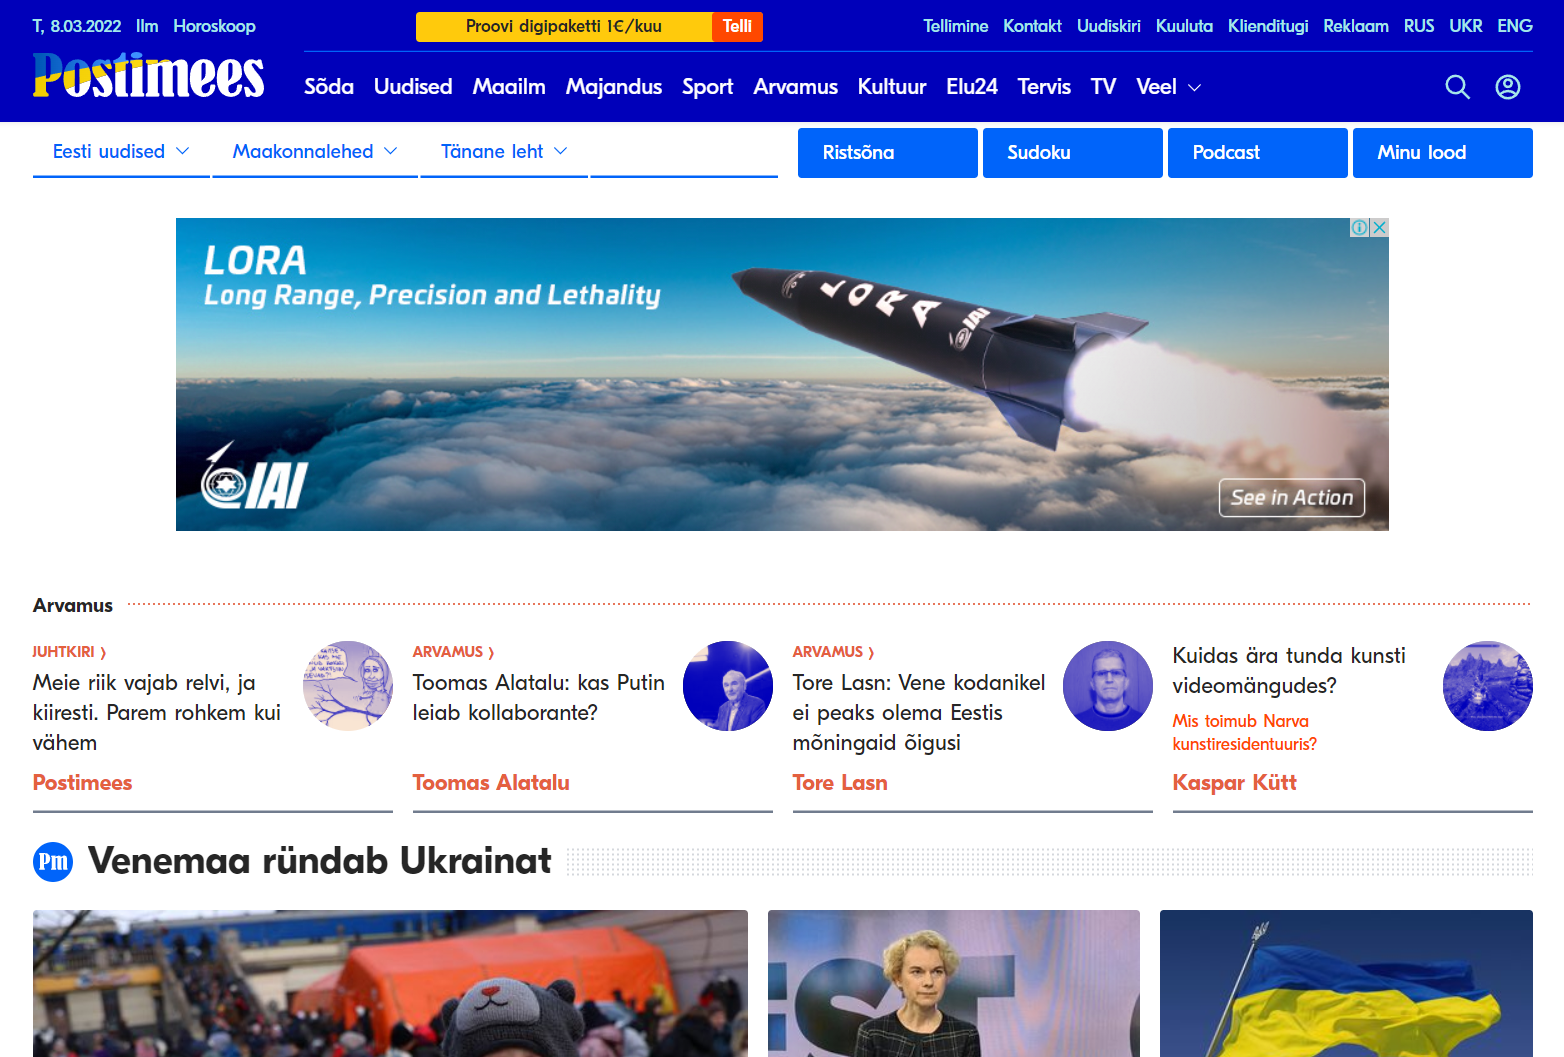Screen dimensions: 1564x1057
Task: Open Toomas Alatalu's round portrait image
Action: pyautogui.click(x=727, y=686)
